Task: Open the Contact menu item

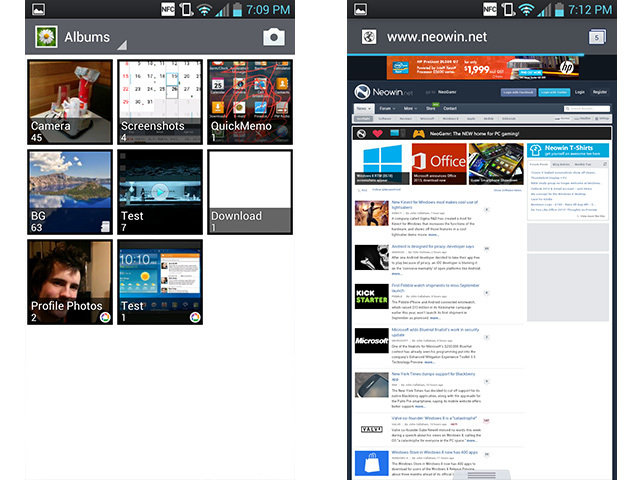Action: coord(450,109)
